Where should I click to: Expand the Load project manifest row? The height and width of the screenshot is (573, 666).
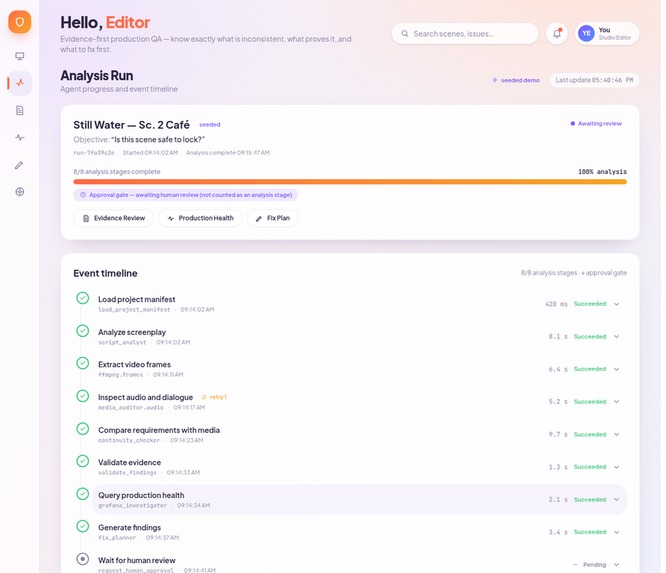616,304
